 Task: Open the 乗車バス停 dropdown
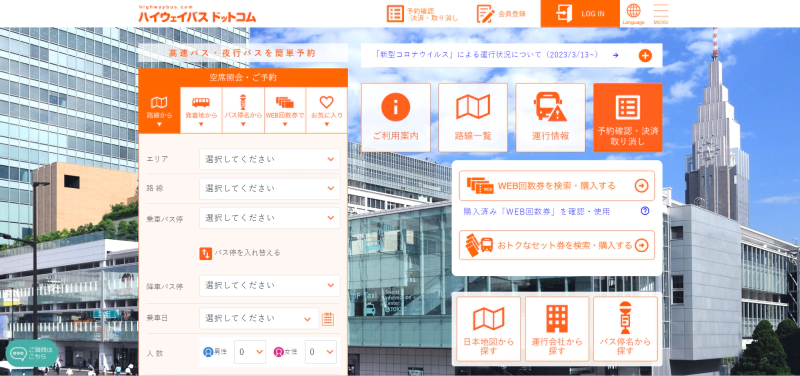[x=269, y=218]
